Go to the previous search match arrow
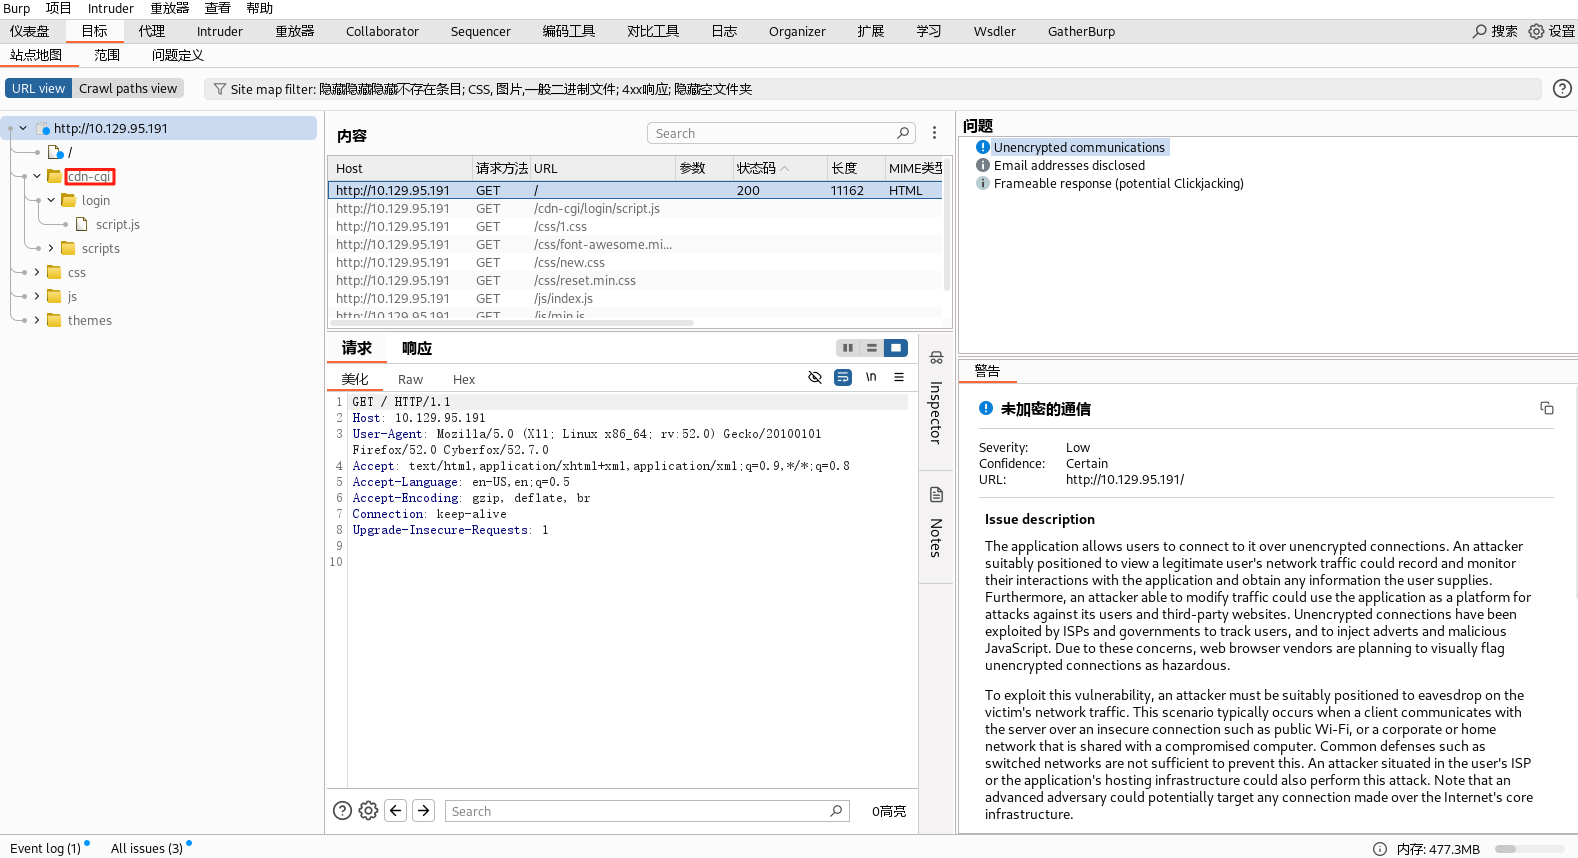Image resolution: width=1578 pixels, height=858 pixels. coord(396,811)
